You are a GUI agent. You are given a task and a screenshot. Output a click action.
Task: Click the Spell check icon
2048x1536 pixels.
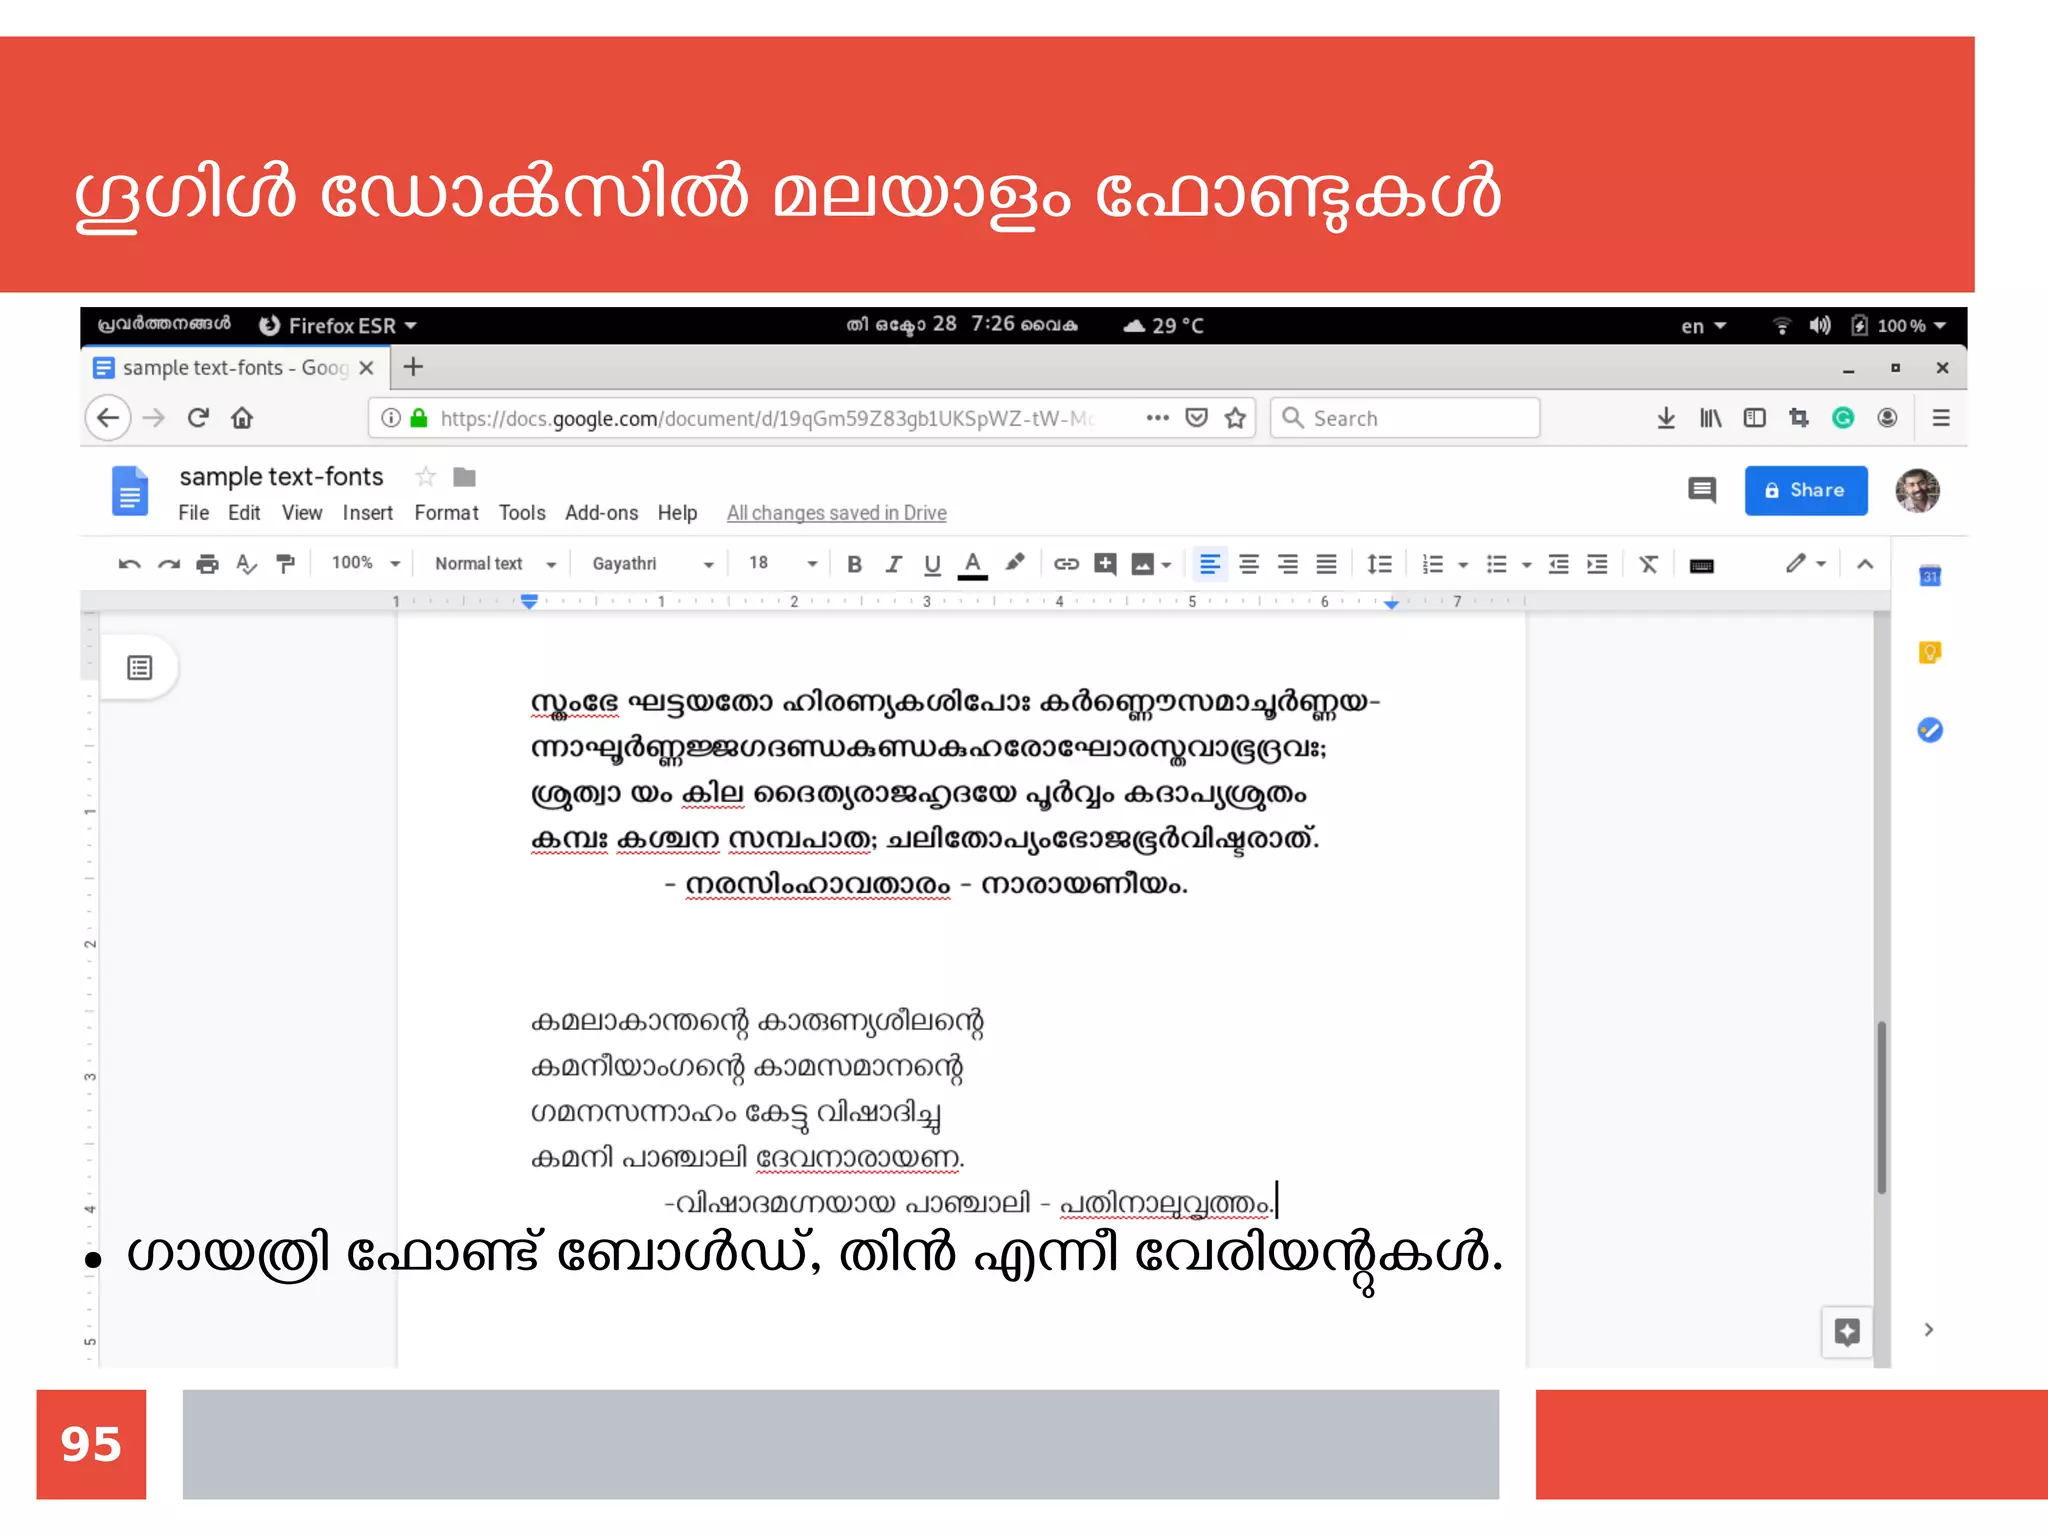[246, 564]
